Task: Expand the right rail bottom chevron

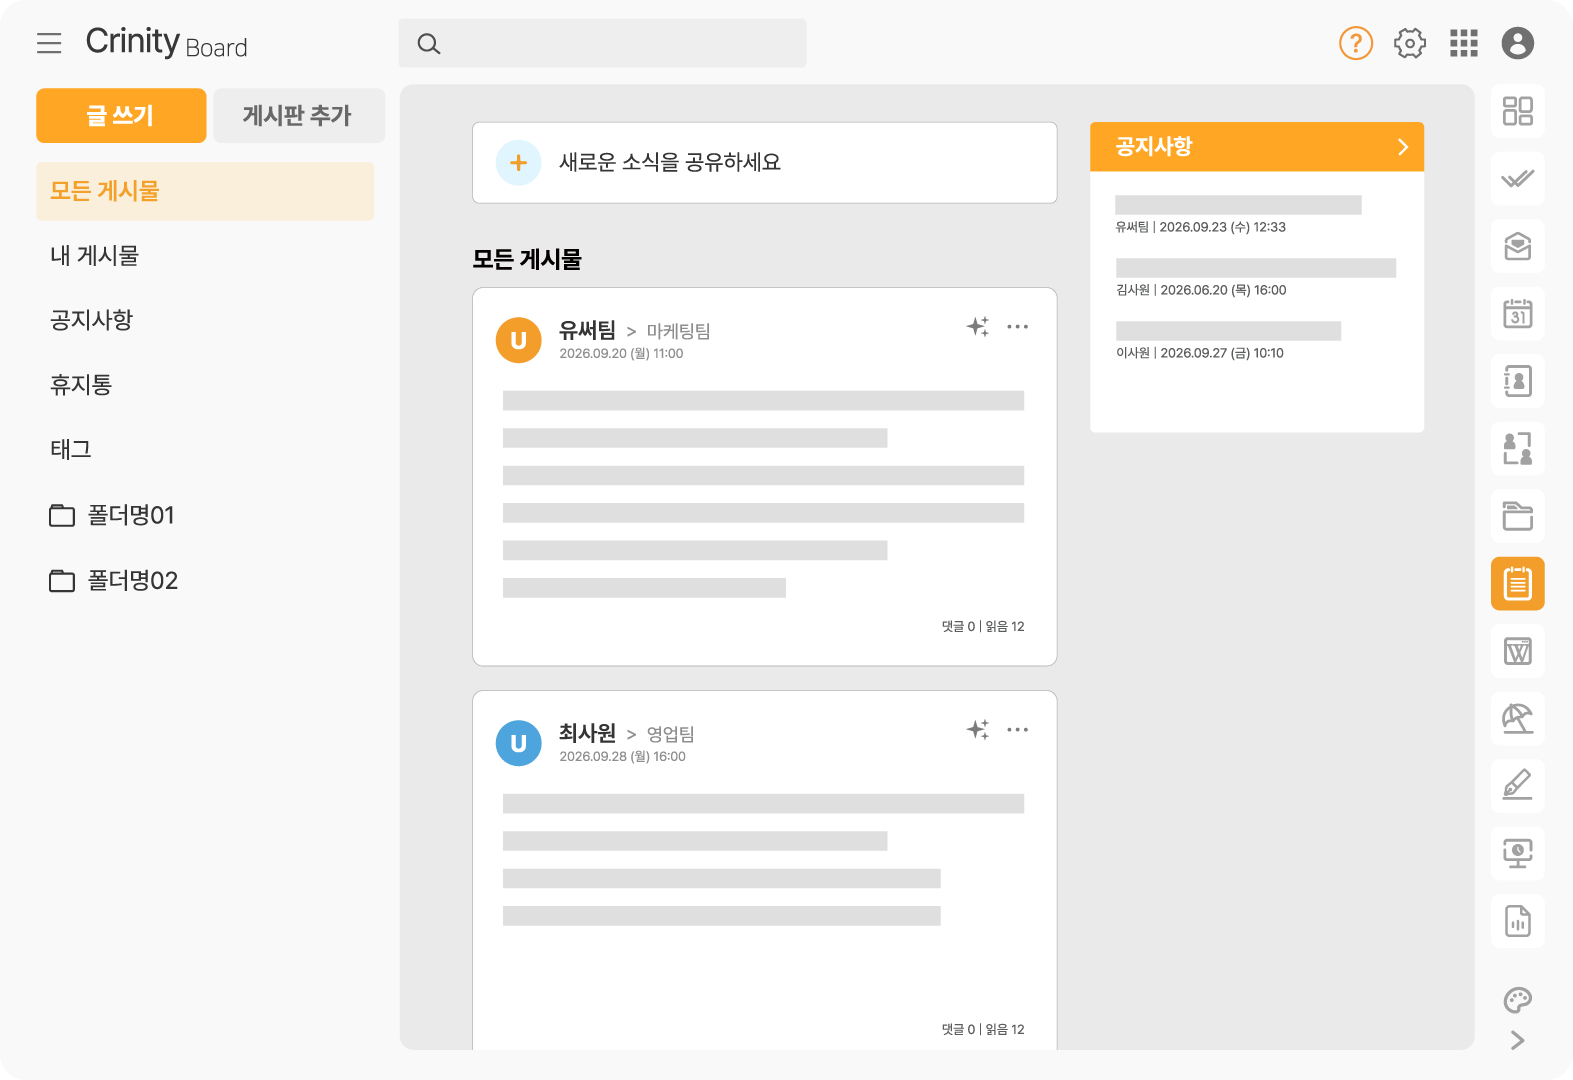Action: pos(1518,1041)
